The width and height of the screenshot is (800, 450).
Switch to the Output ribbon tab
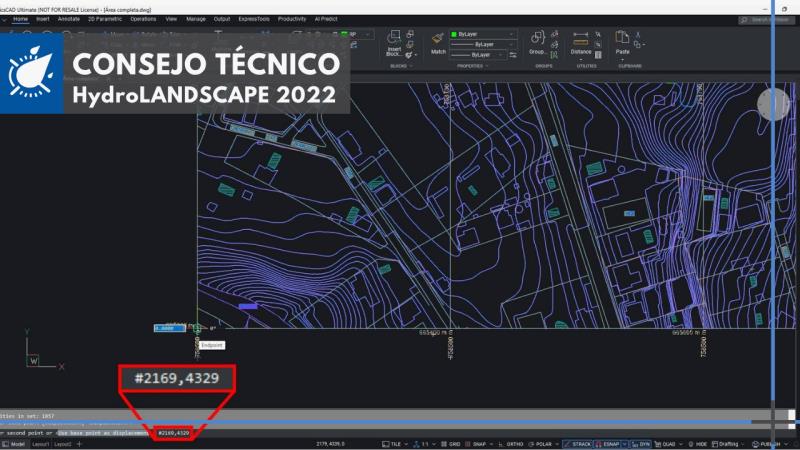point(222,19)
